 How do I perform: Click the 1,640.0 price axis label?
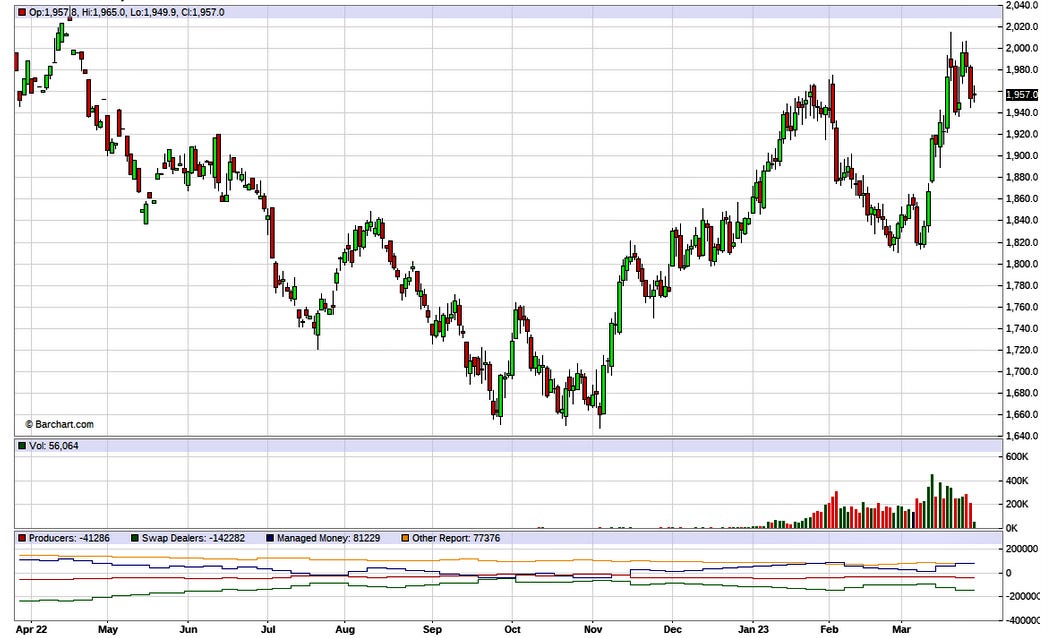tap(1022, 436)
